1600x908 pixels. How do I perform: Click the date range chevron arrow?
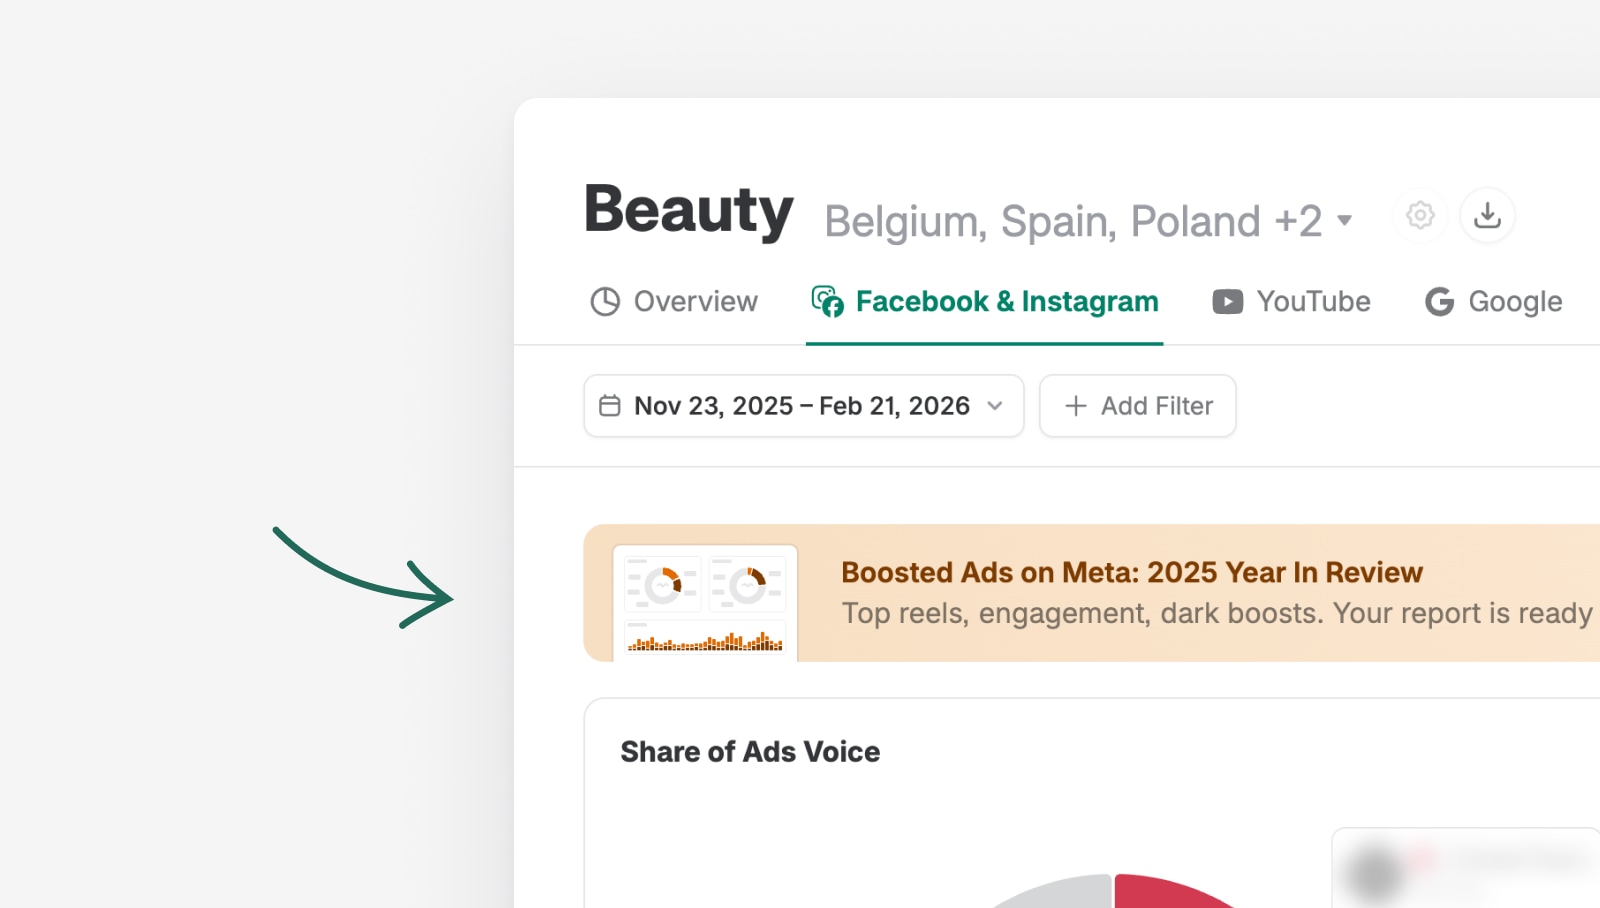[995, 406]
